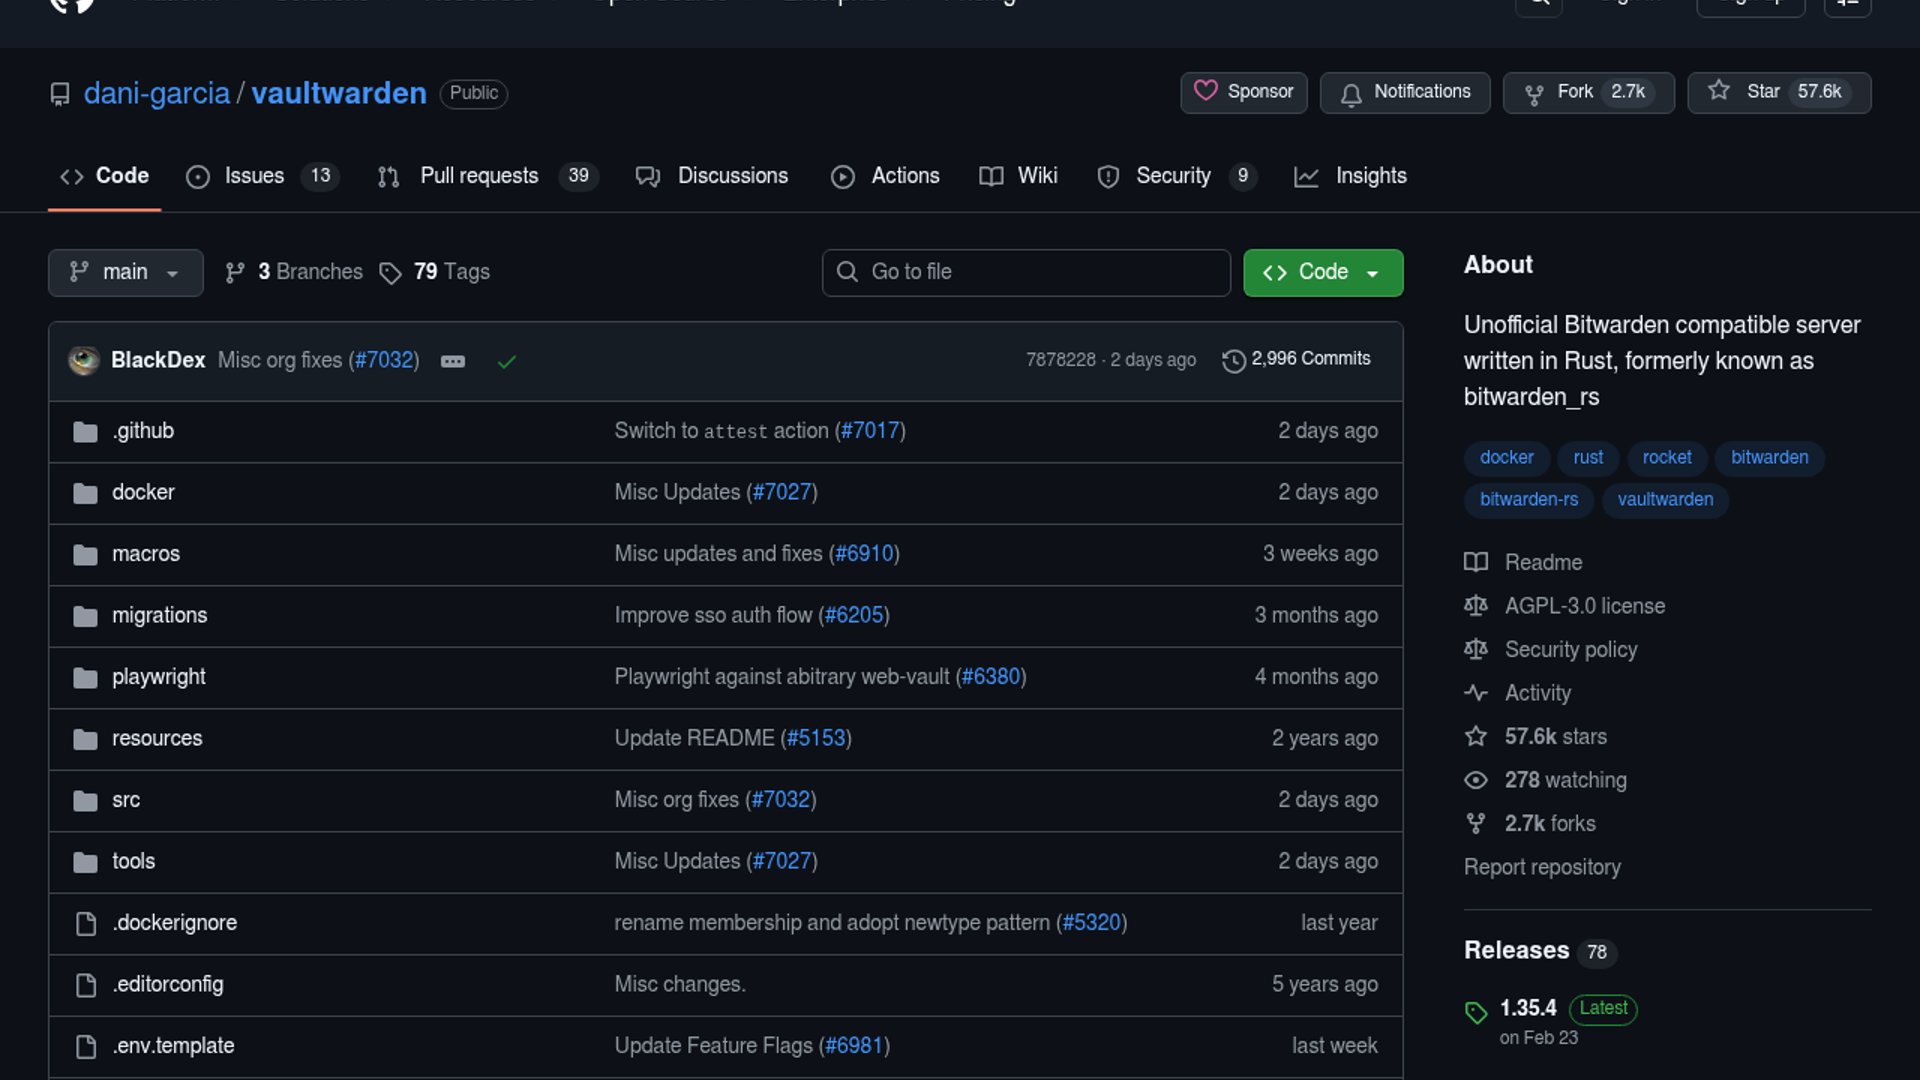Screen dimensions: 1920x1080
Task: Expand the green Code dropdown
Action: coord(1322,272)
